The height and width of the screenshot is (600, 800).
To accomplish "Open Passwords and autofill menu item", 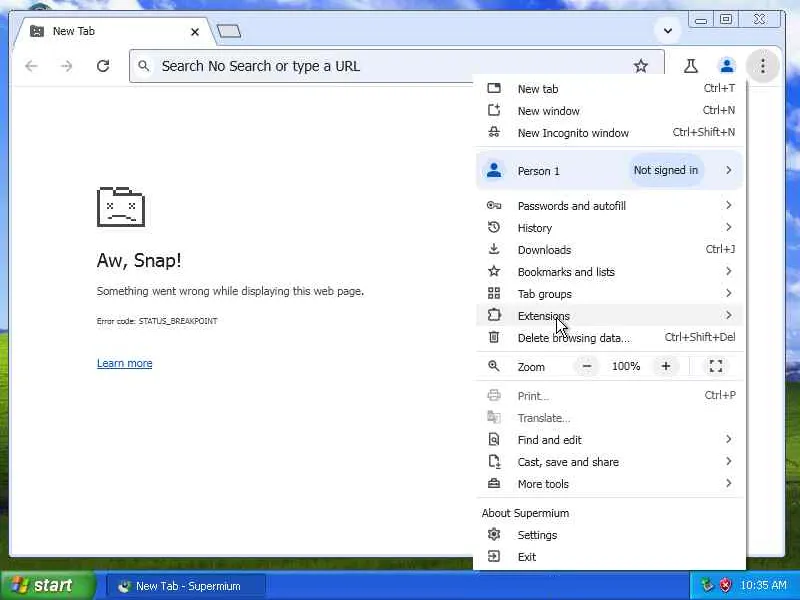I will (609, 206).
